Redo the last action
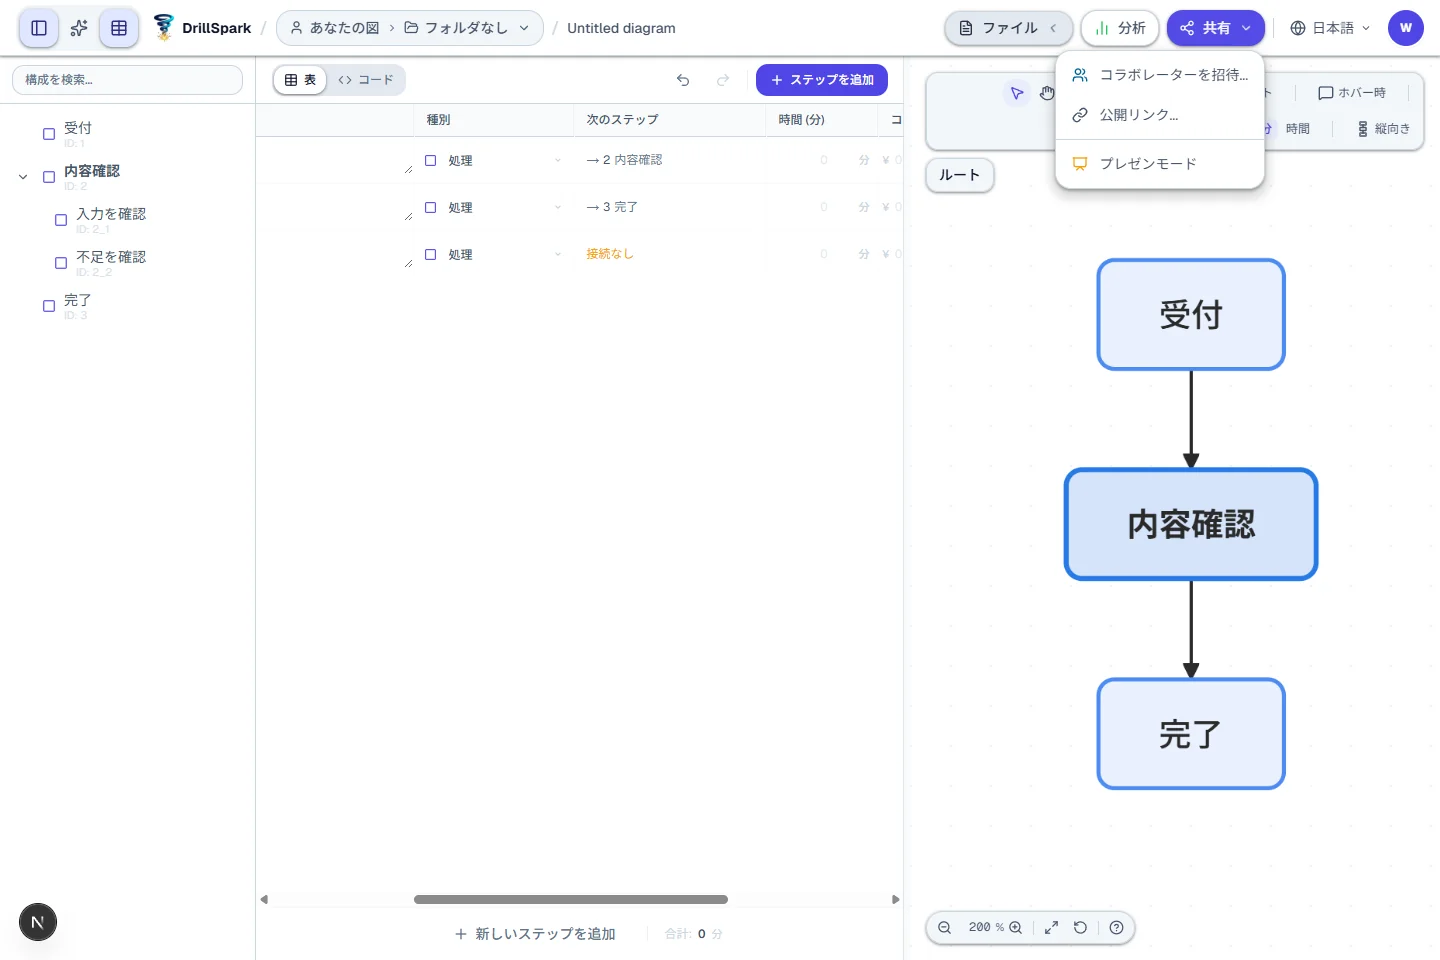This screenshot has width=1440, height=960. (723, 80)
